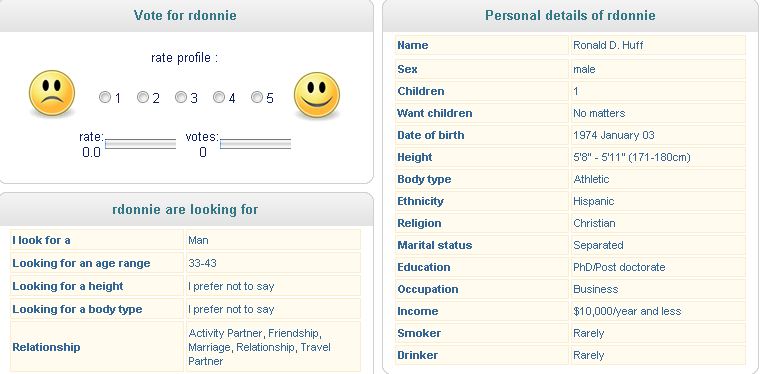Click the Children value '1'
Image resolution: width=761 pixels, height=374 pixels.
click(576, 91)
